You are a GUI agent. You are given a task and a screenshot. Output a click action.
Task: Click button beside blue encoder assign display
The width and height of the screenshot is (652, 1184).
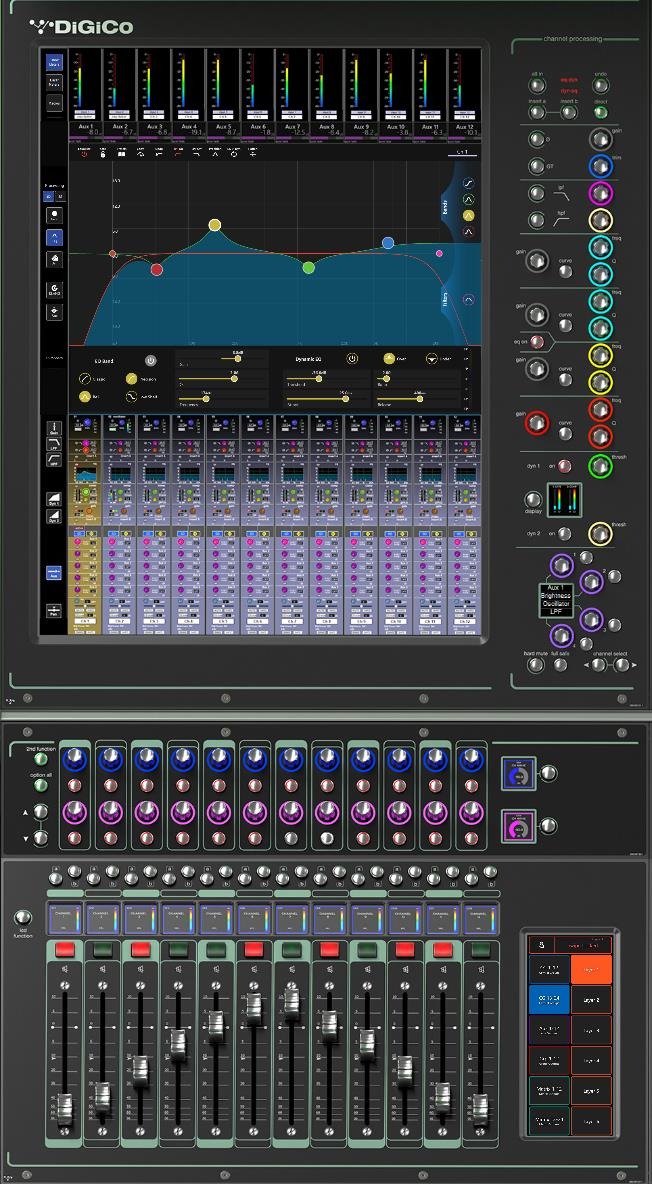coord(549,772)
